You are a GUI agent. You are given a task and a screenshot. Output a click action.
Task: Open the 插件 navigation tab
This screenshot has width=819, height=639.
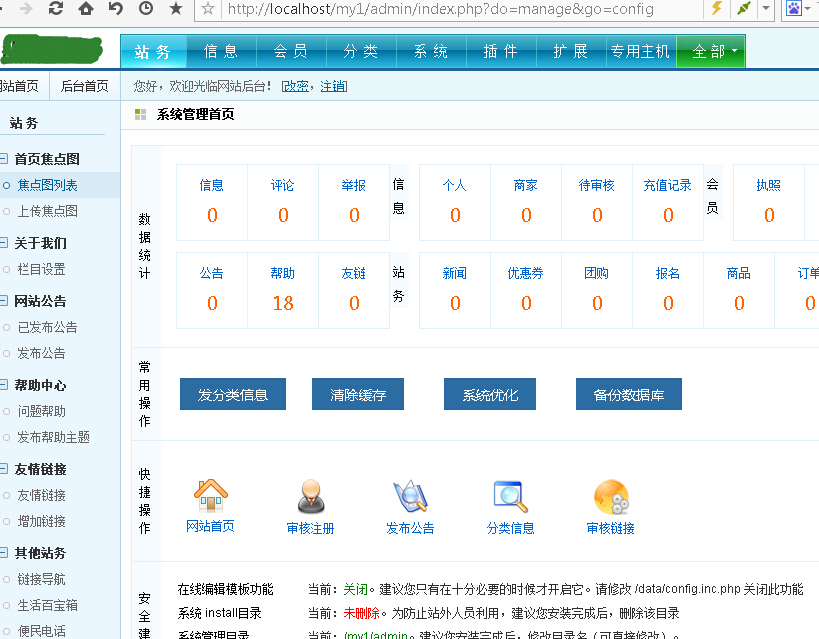(x=501, y=52)
